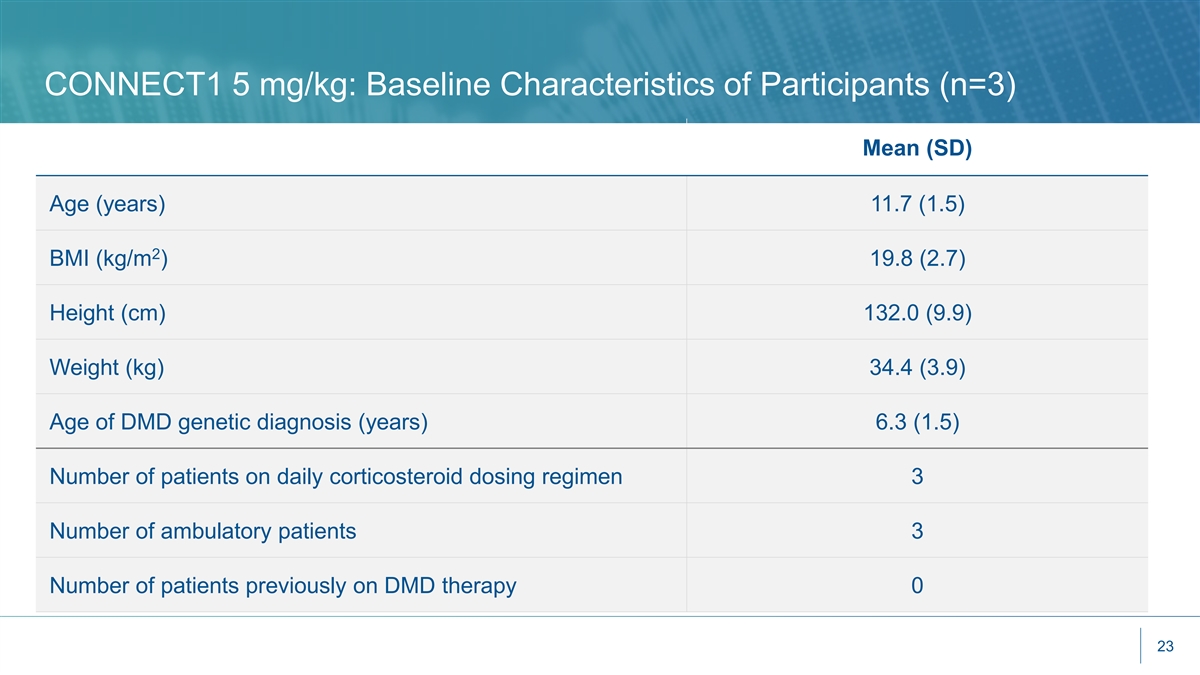Screen dimensions: 1200x675
Task: Select the 132.0 (9.9) height value
Action: pos(917,314)
